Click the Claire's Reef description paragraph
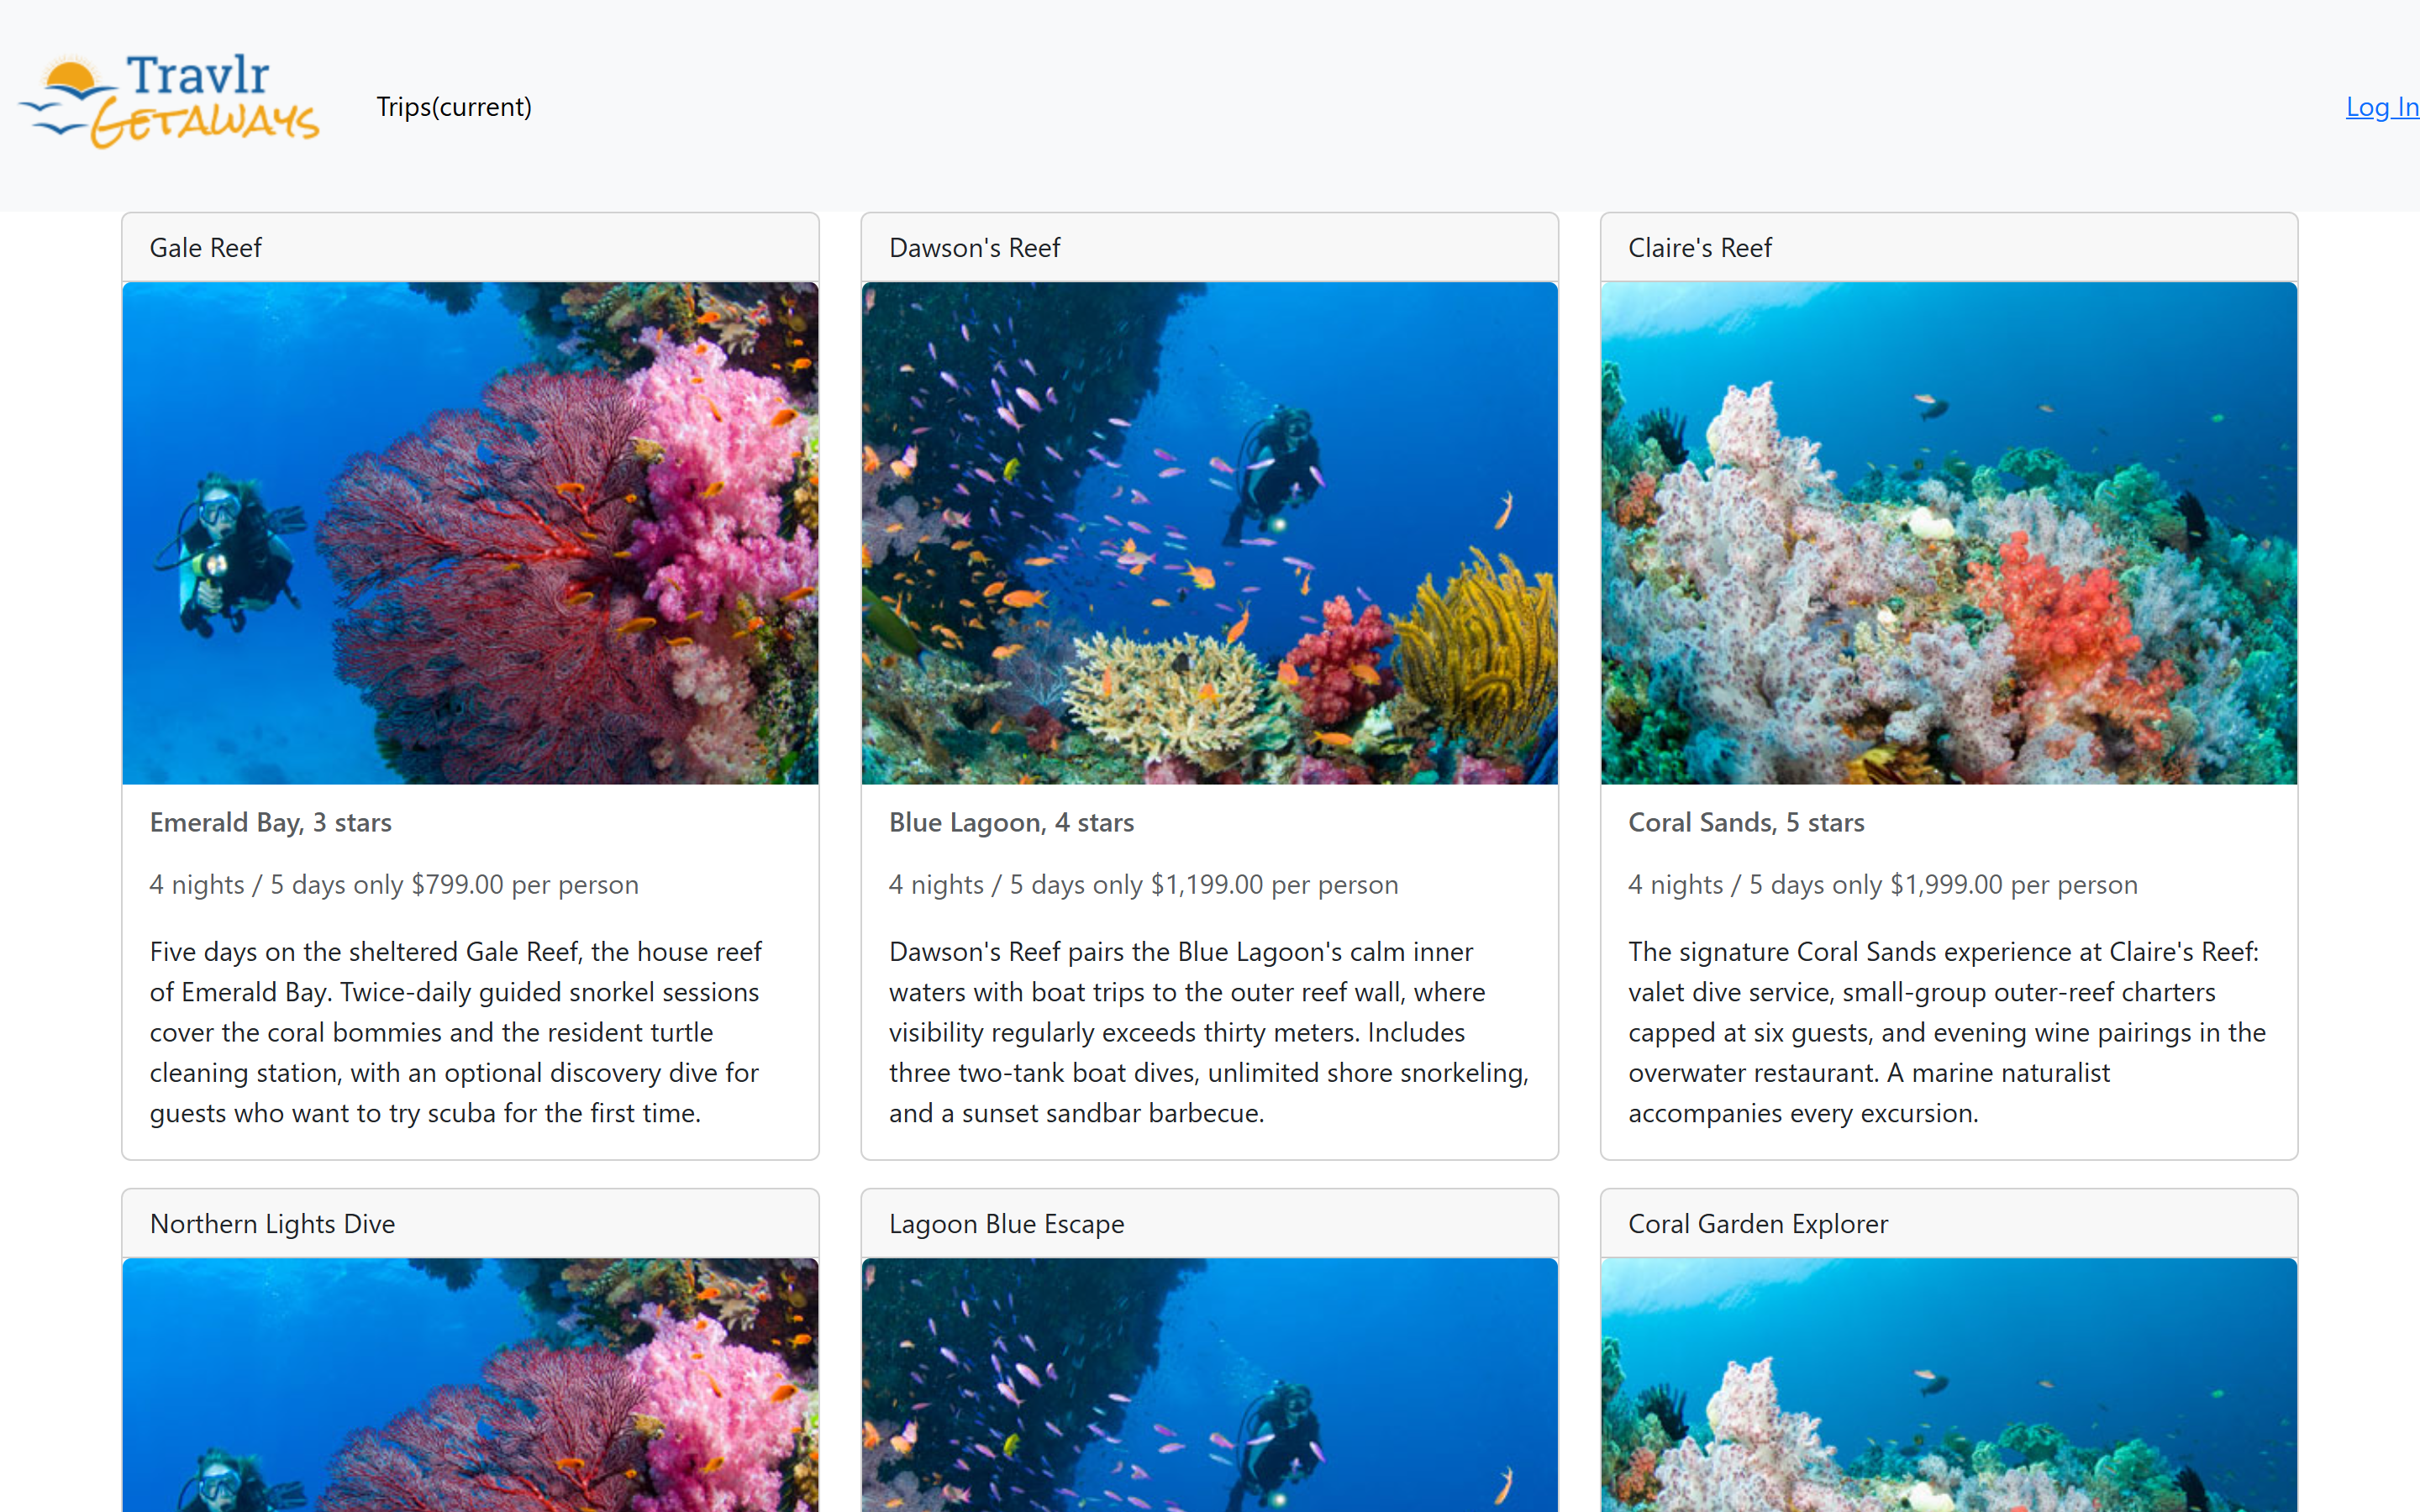2420x1512 pixels. [x=1948, y=1032]
